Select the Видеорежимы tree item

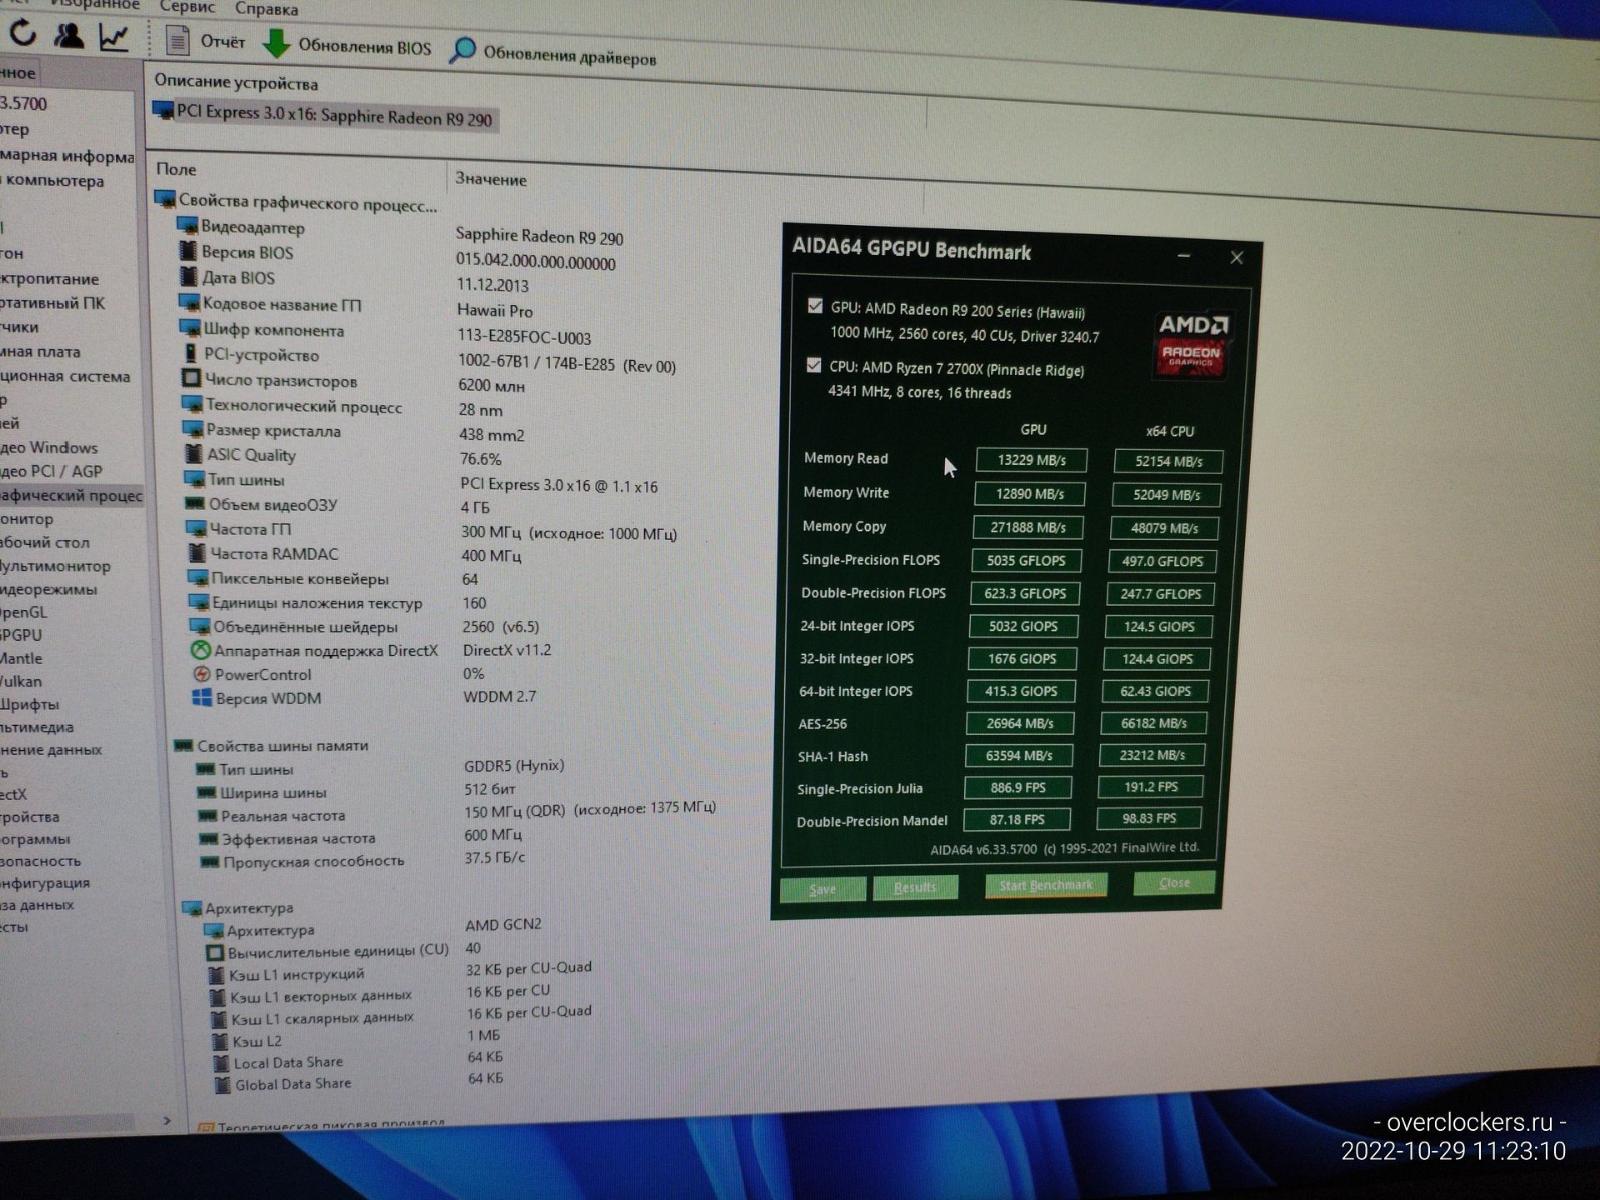(x=49, y=589)
